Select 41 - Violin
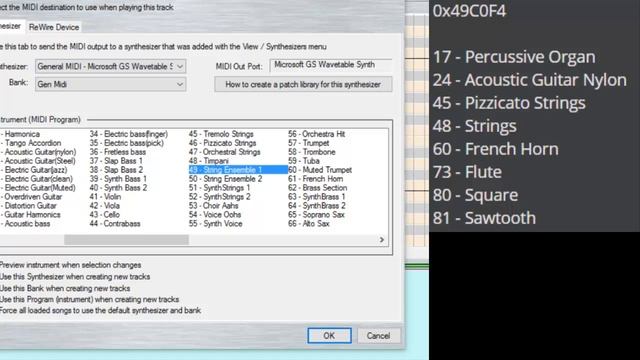The image size is (640, 360). [105, 197]
